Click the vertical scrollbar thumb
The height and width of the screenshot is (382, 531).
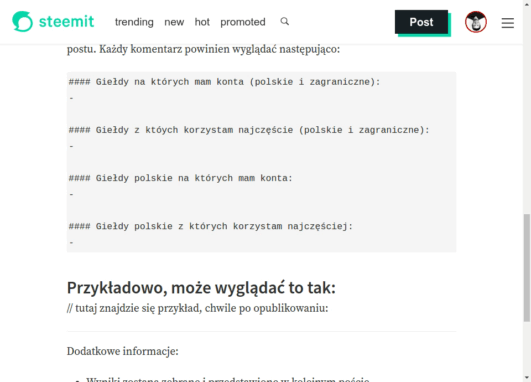527,268
